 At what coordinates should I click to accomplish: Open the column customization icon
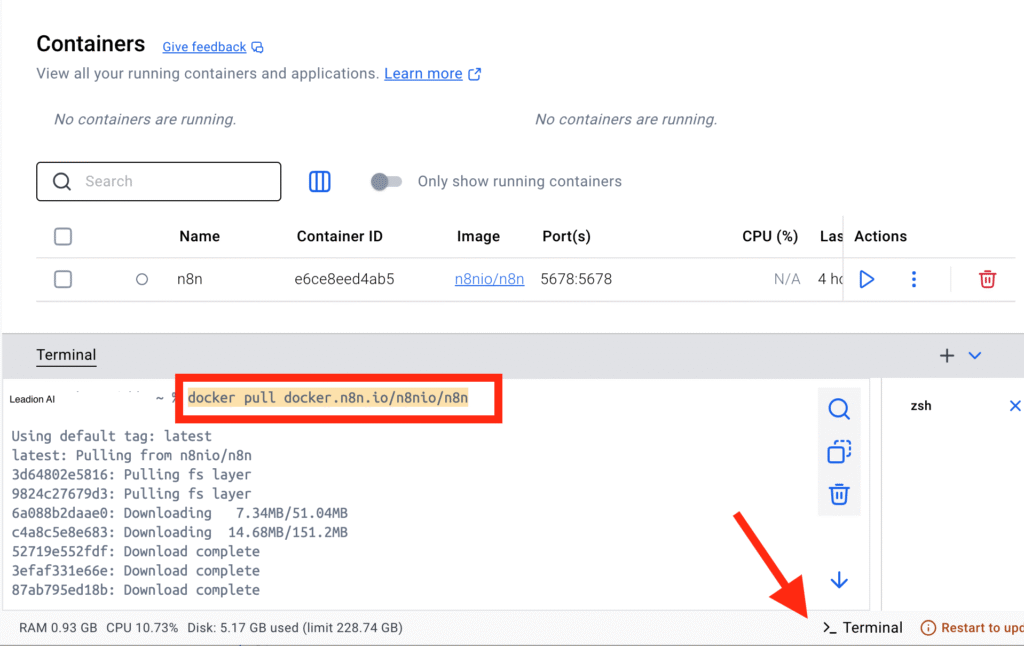(319, 181)
